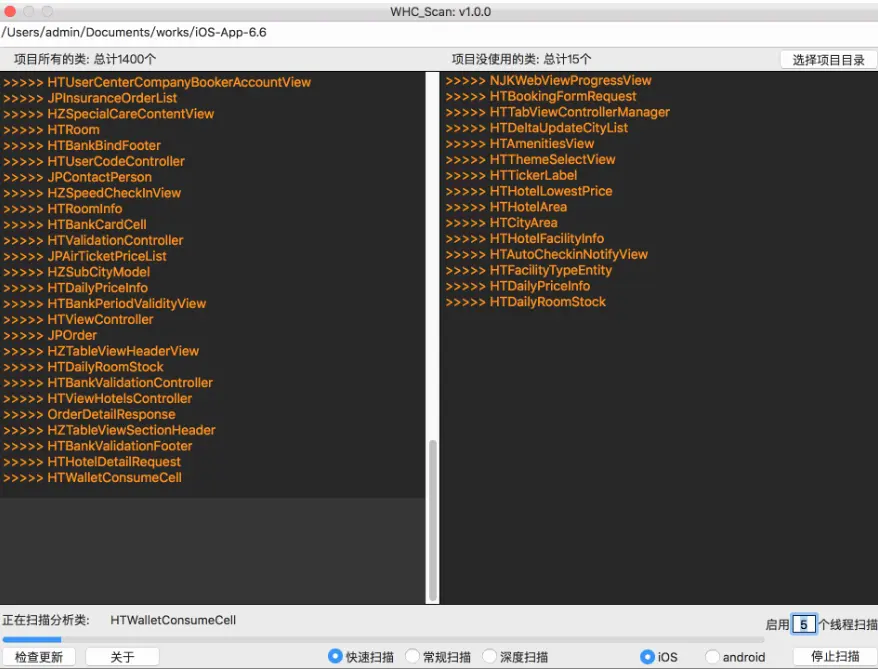The width and height of the screenshot is (878, 669).
Task: Click the thread count input field
Action: [x=805, y=622]
